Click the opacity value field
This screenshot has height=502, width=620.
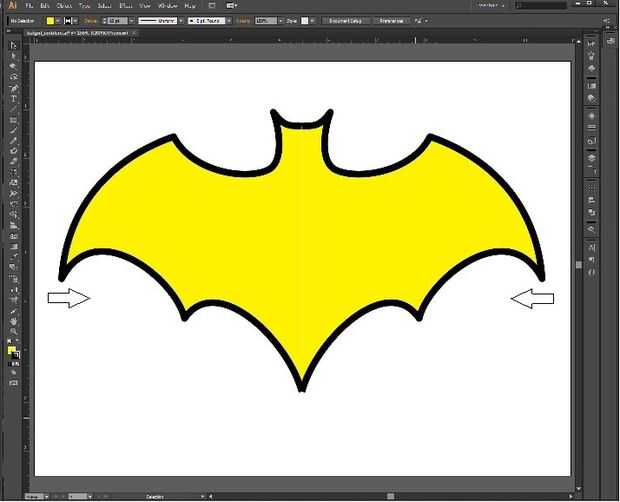(x=266, y=21)
